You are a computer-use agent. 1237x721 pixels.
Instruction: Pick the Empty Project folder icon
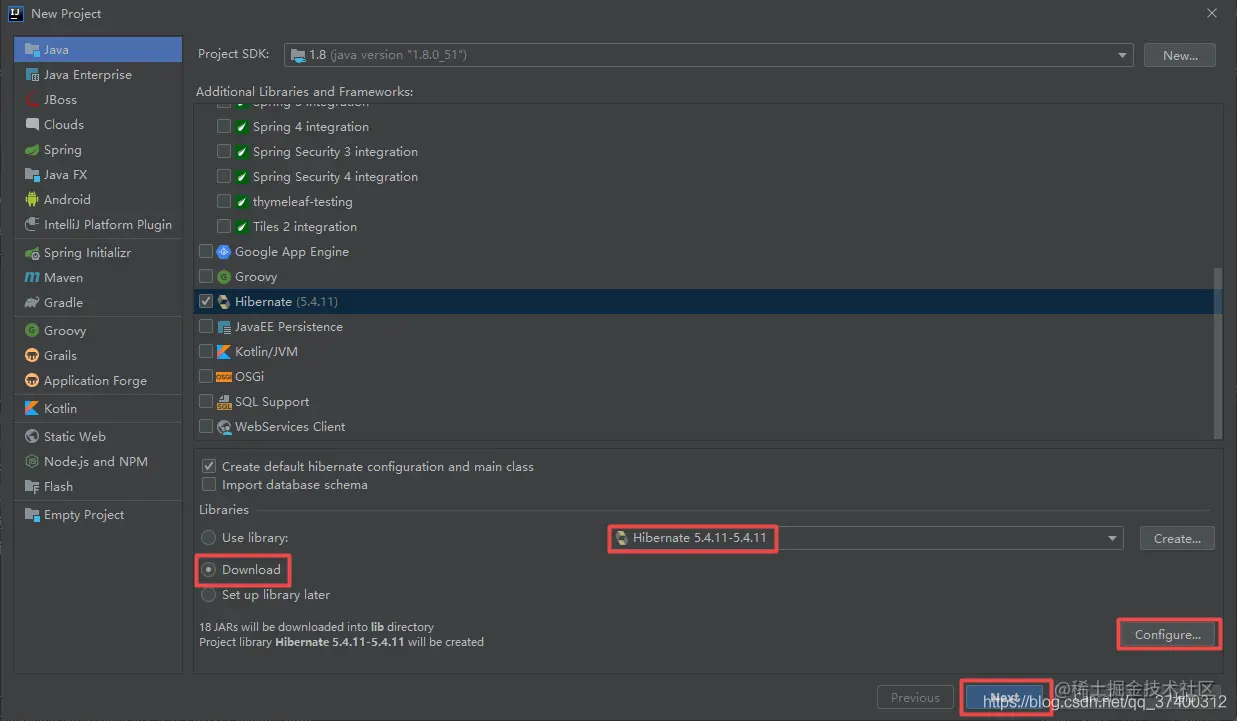32,514
